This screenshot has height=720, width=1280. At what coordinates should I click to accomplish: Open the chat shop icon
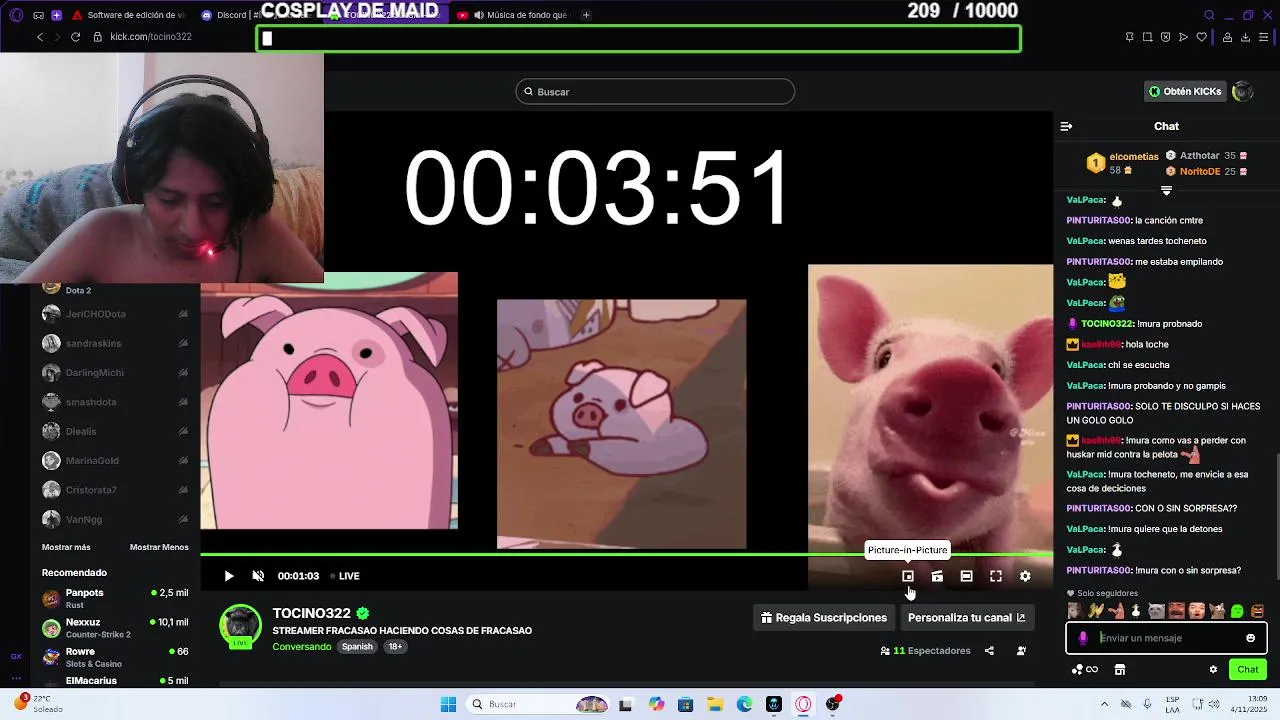tap(1120, 670)
